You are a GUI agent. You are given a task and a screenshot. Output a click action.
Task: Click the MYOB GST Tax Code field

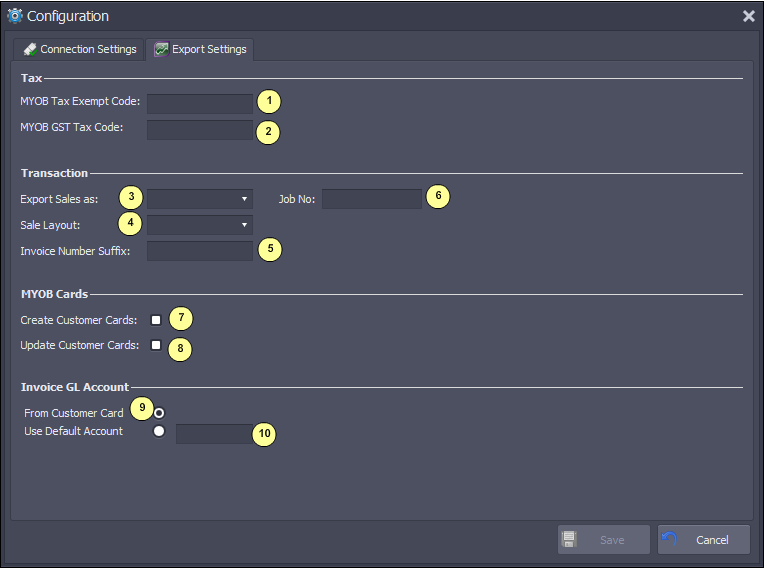tap(200, 130)
